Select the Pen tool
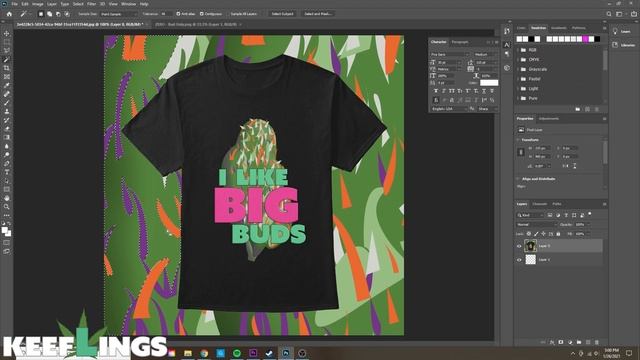 tap(7, 163)
